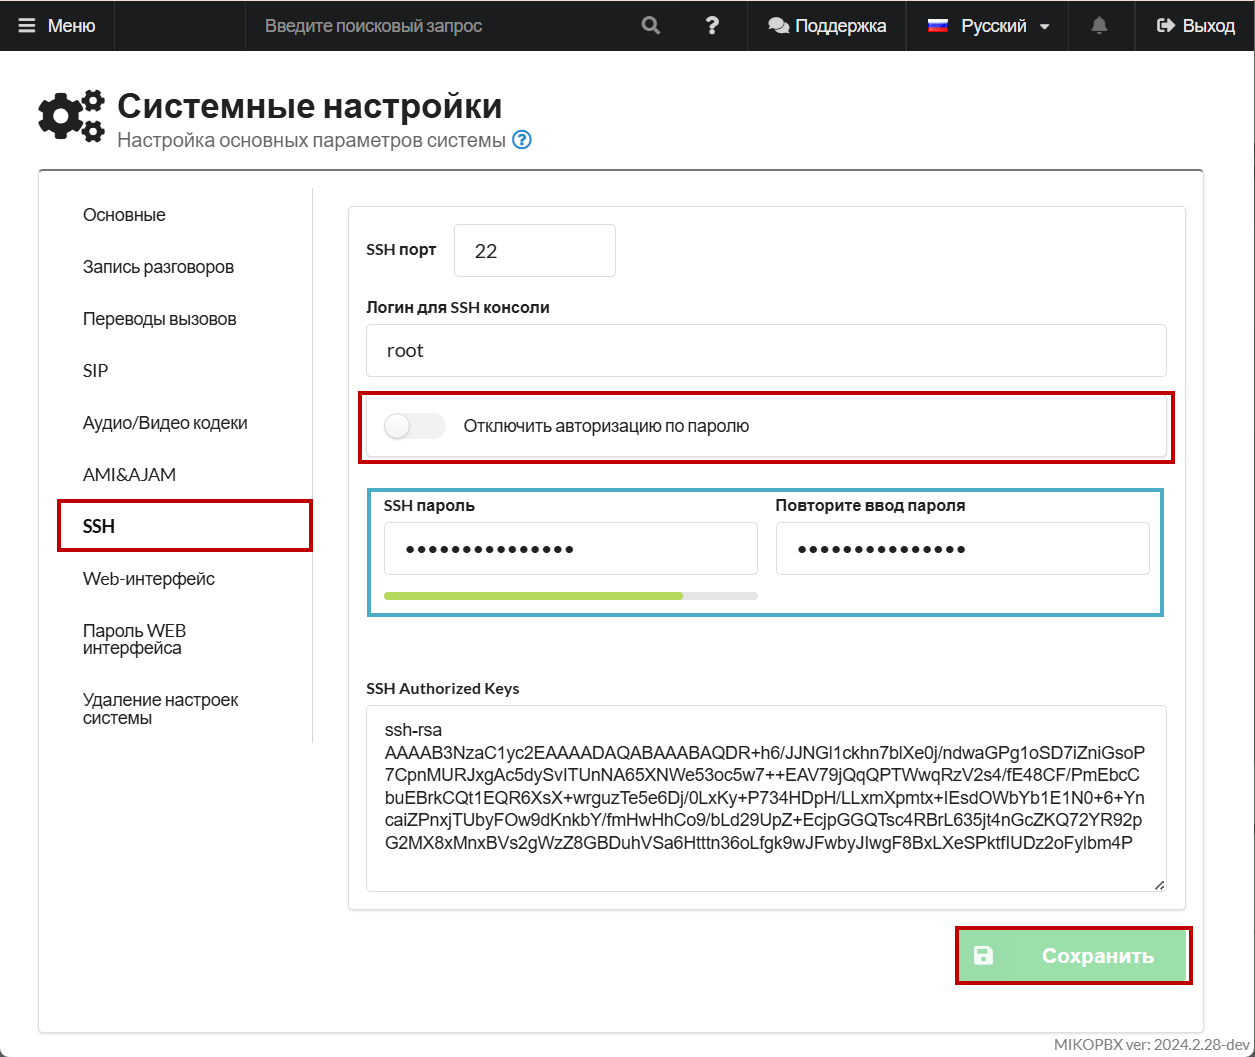1255x1057 pixels.
Task: Switch to Audio/Video codecs tab
Action: 165,423
